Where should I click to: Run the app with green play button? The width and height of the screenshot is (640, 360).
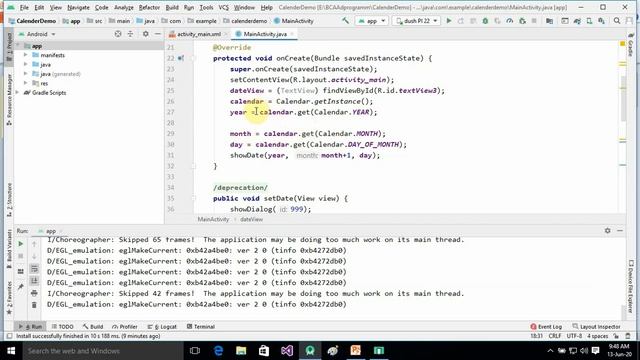pos(449,21)
